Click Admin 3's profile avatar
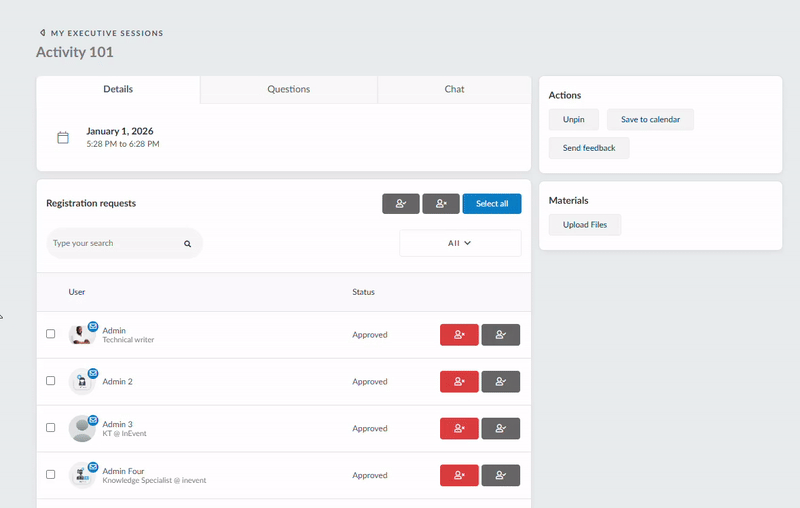The image size is (800, 508). tap(82, 428)
